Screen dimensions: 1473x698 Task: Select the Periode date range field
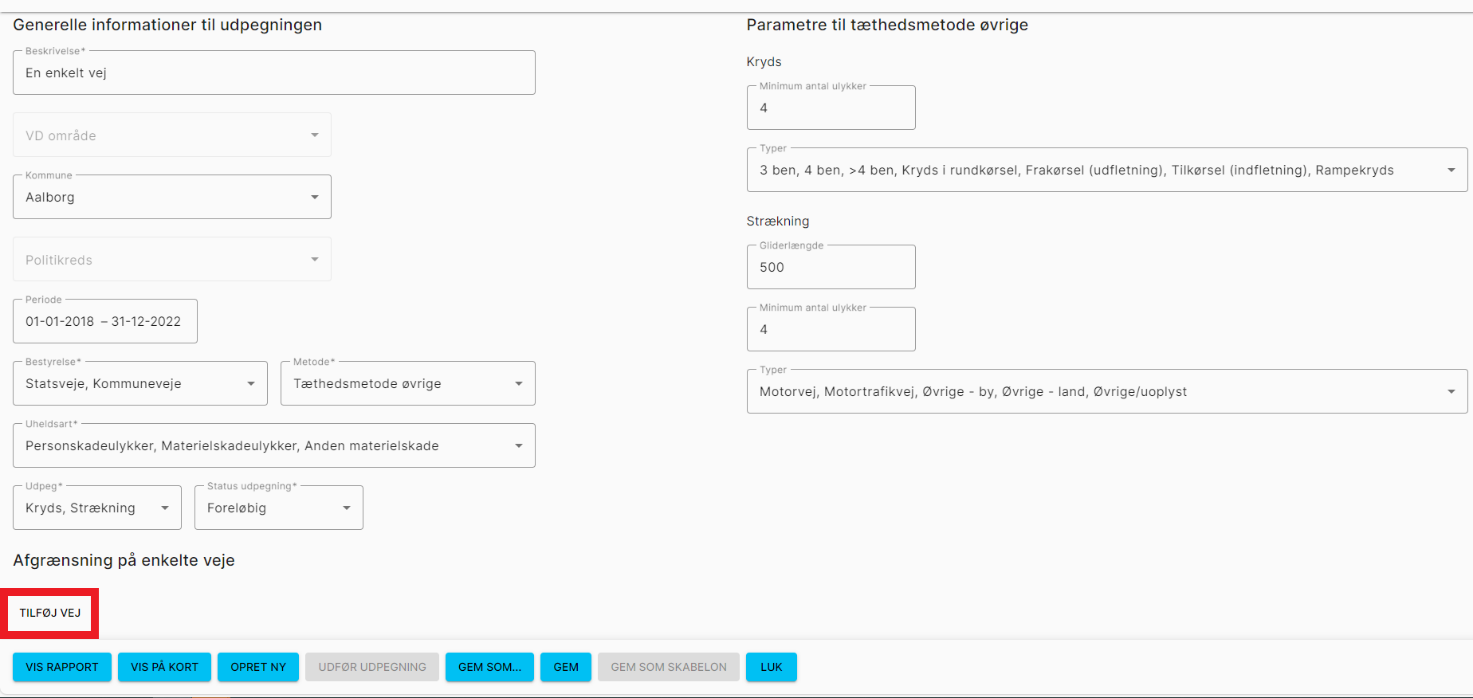pos(105,321)
